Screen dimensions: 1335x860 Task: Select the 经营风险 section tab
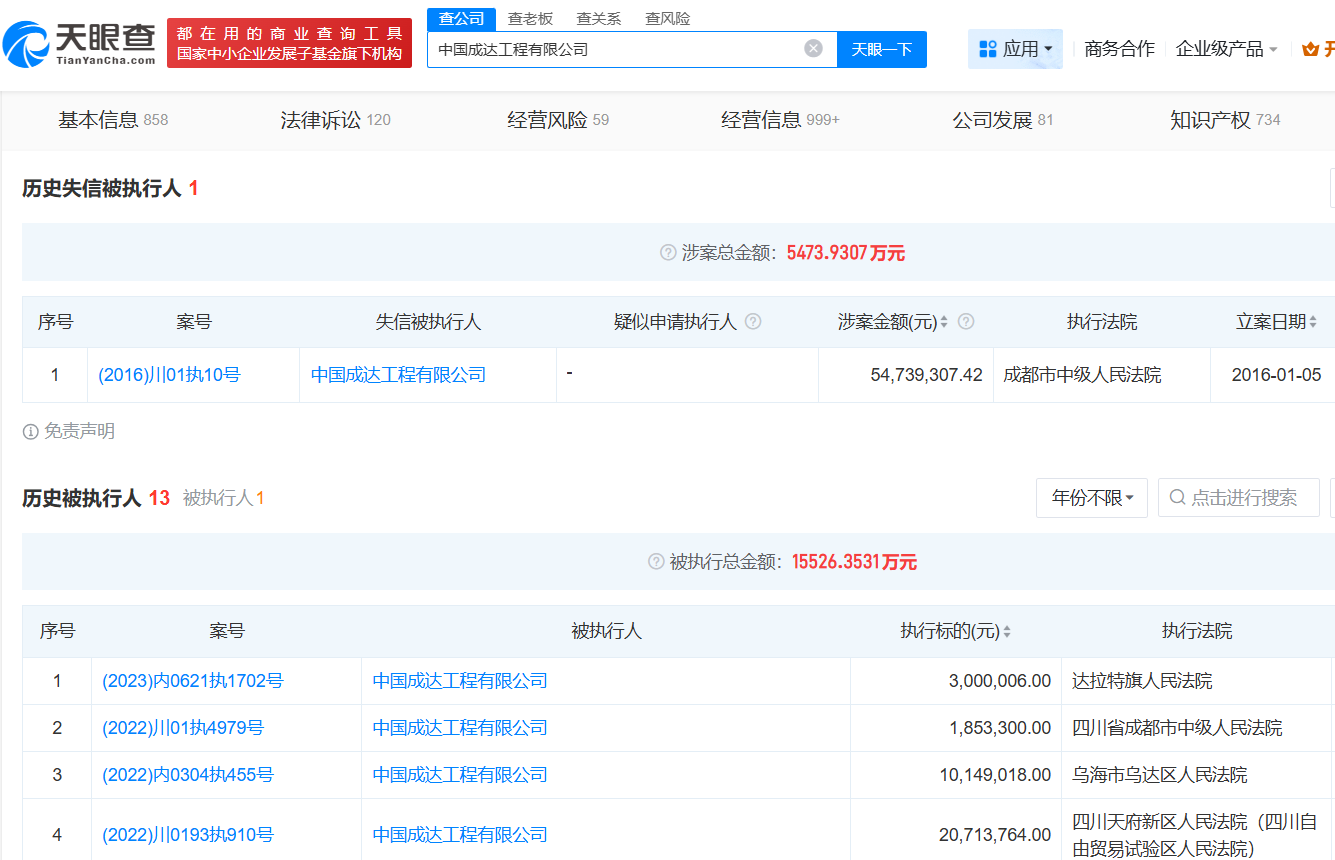(x=557, y=120)
